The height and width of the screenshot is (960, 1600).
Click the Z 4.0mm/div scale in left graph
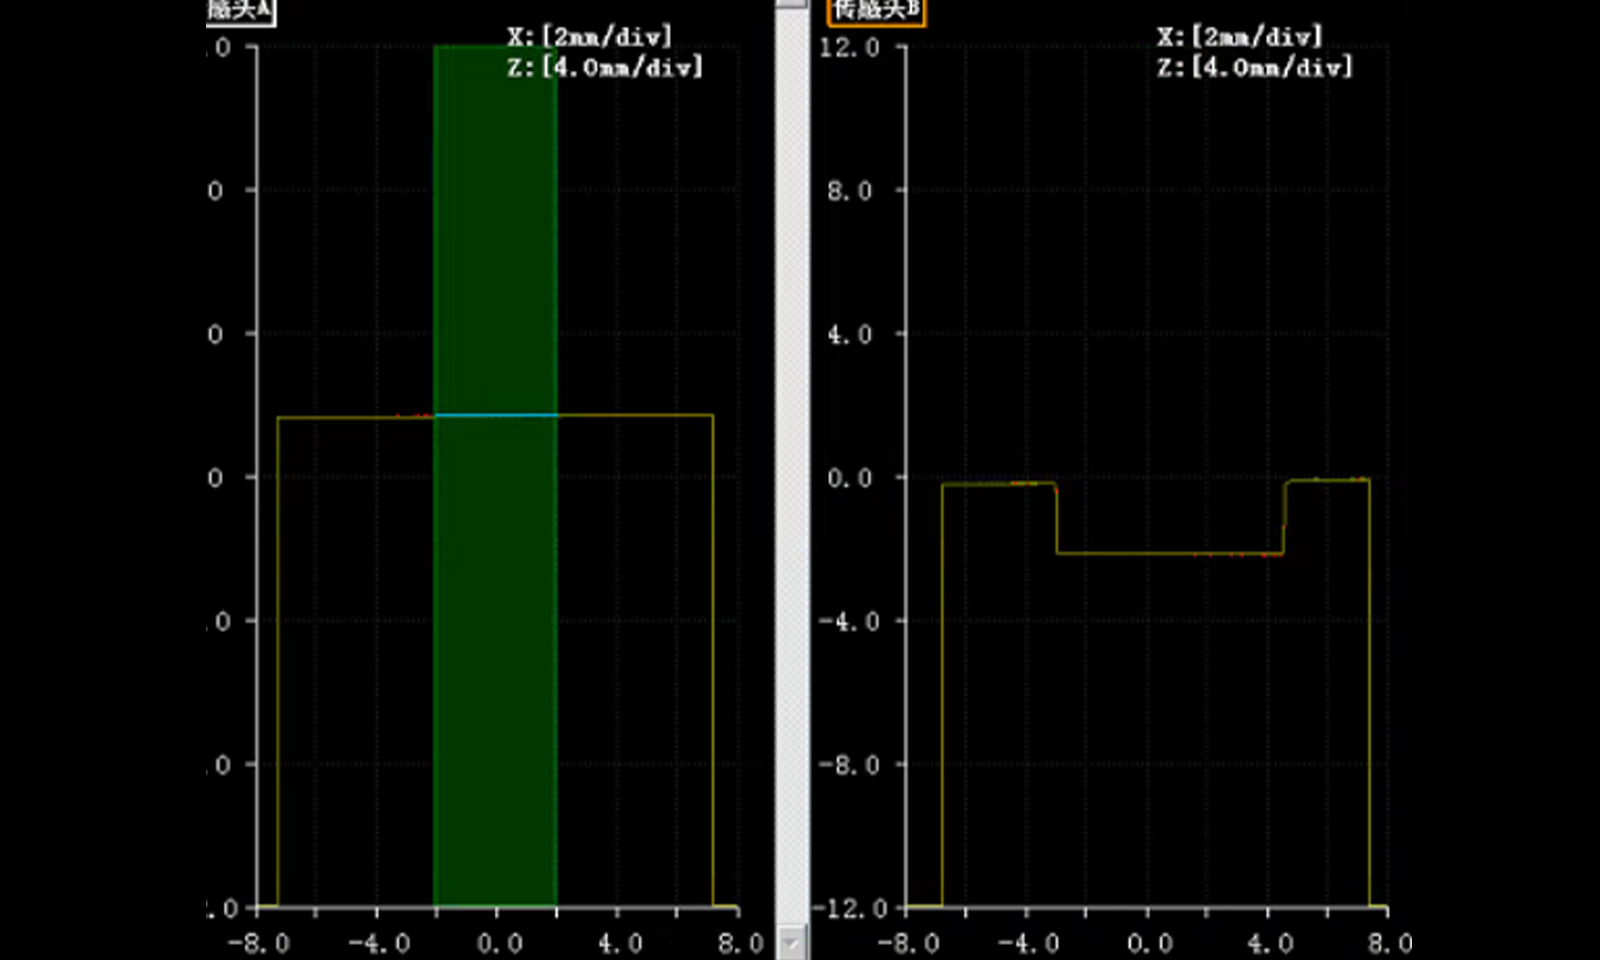pos(605,67)
